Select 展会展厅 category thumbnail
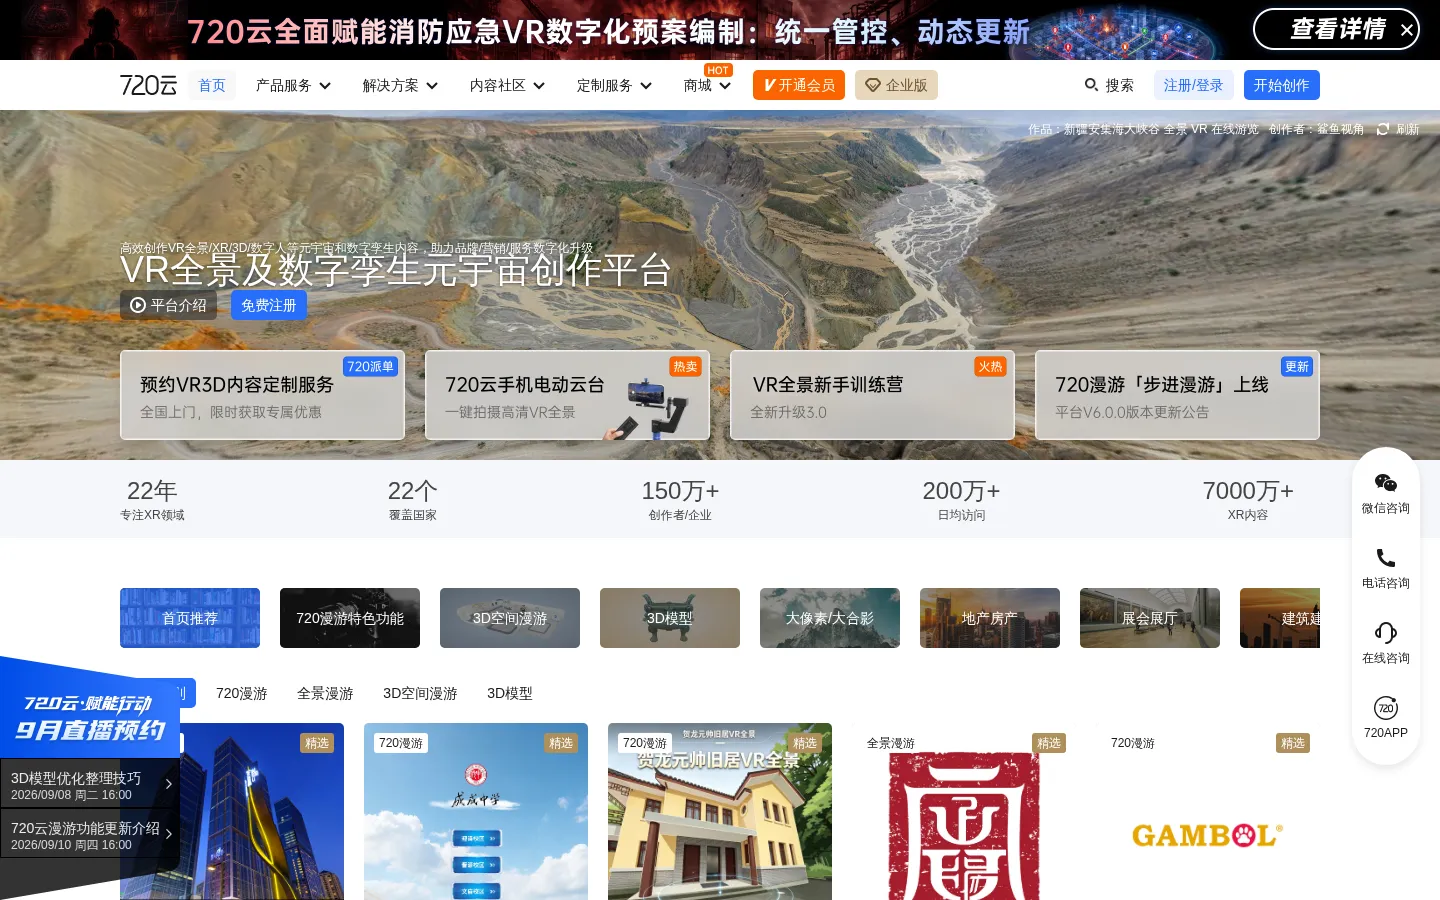Screen dimensions: 1440x900 tap(1150, 618)
